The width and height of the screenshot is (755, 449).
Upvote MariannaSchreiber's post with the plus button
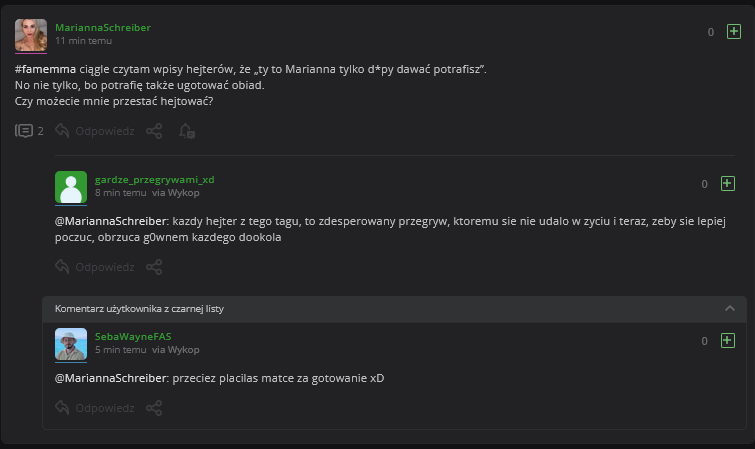734,32
